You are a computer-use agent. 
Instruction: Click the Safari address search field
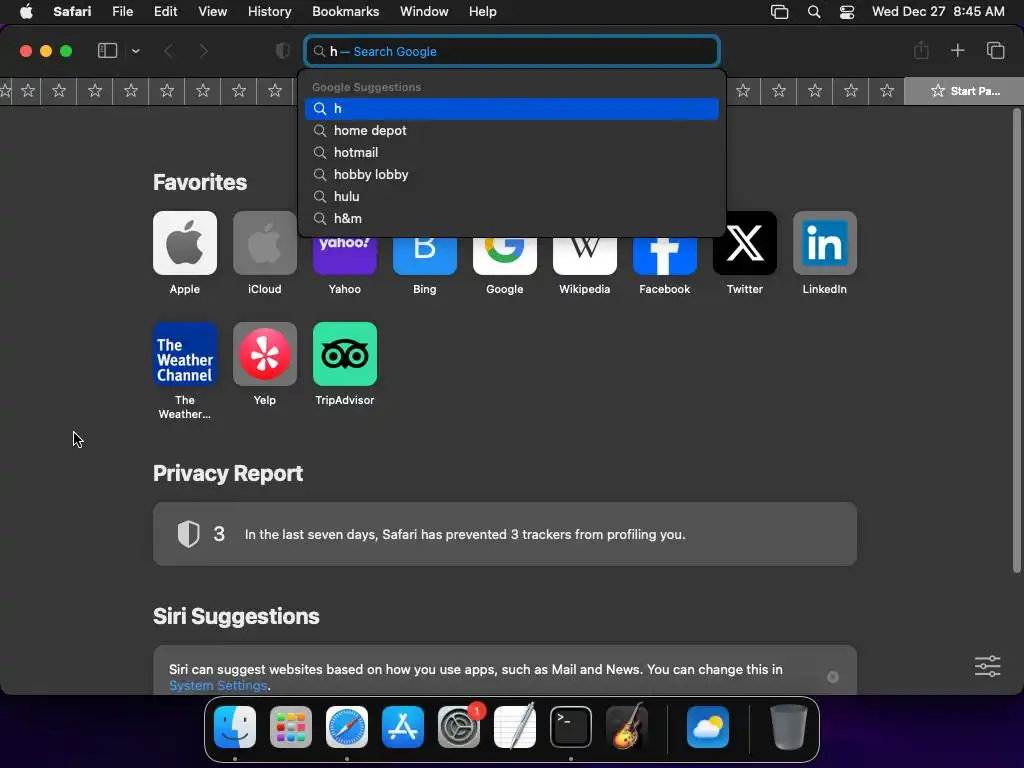coord(512,51)
